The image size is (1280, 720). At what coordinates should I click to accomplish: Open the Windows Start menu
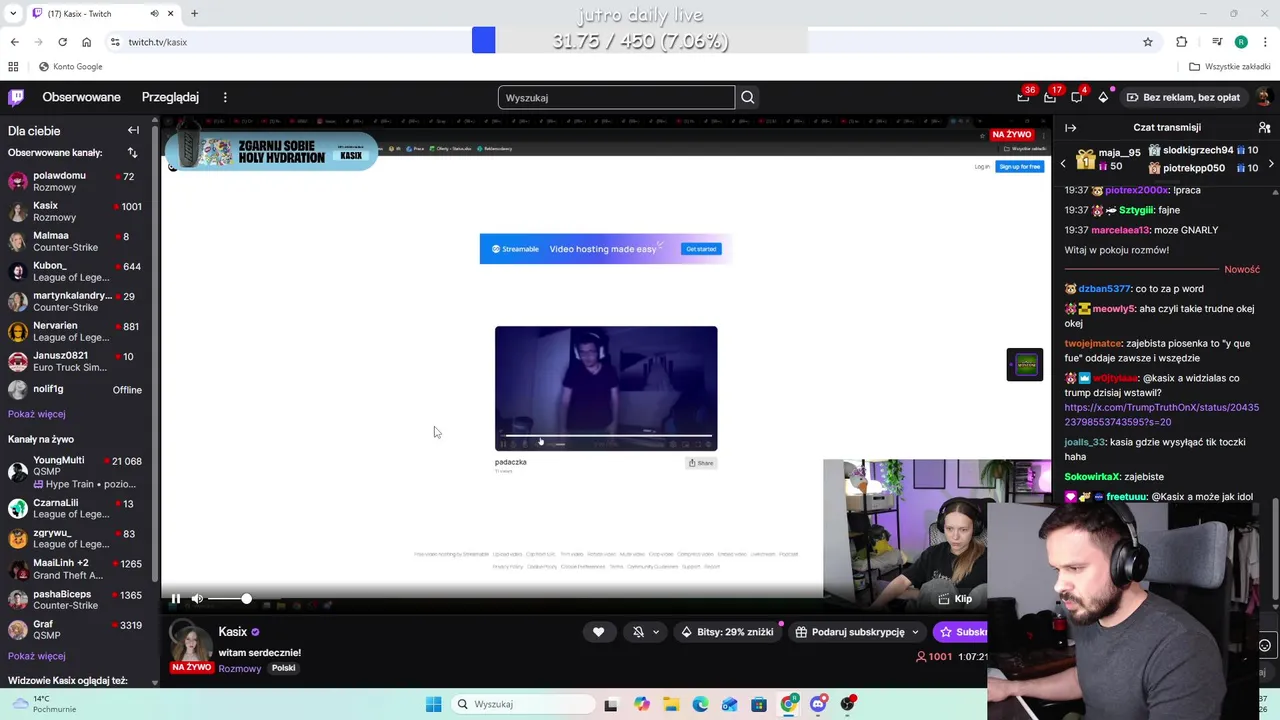coord(433,704)
